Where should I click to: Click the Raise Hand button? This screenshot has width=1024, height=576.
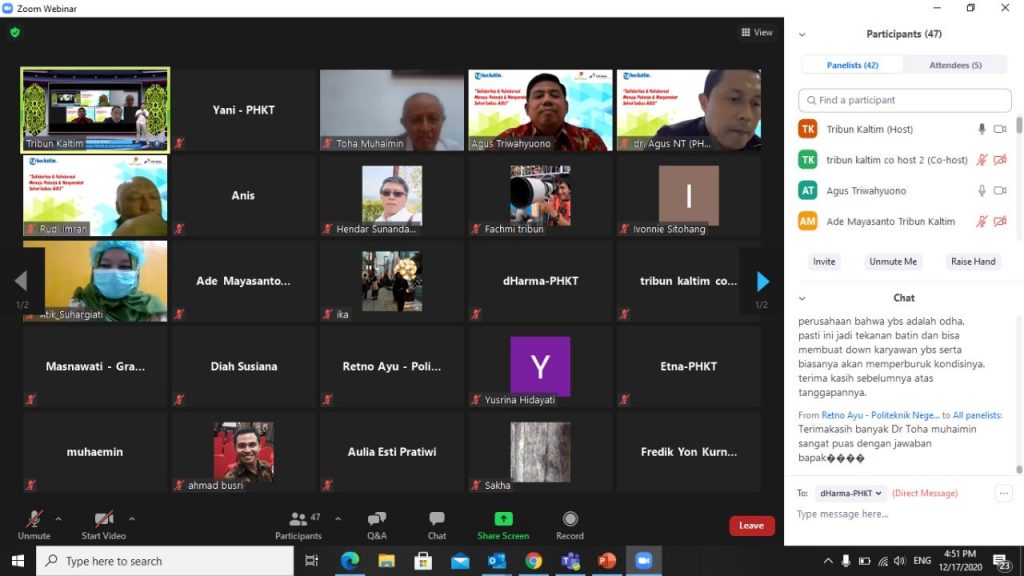pyautogui.click(x=973, y=262)
